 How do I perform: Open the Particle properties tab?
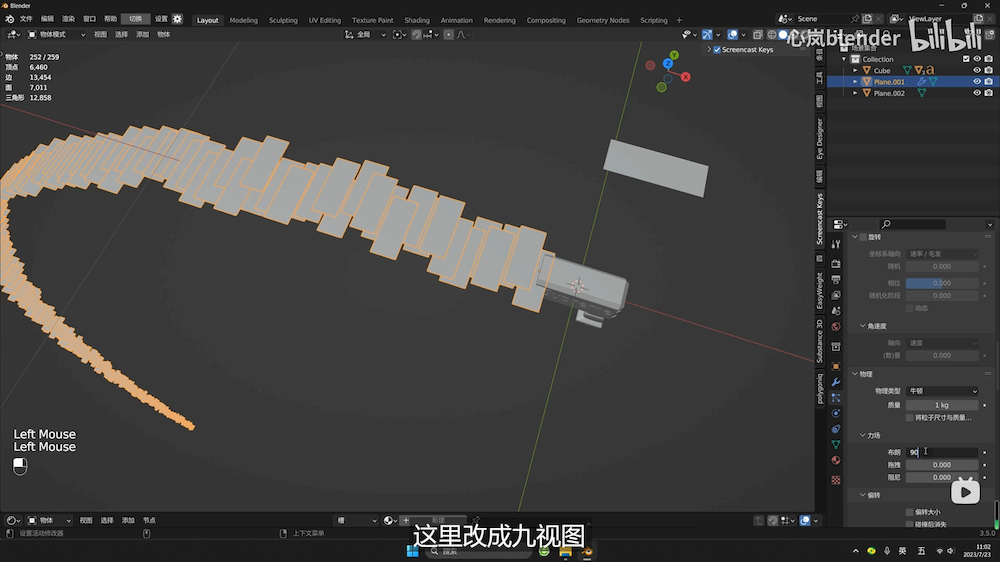(835, 397)
